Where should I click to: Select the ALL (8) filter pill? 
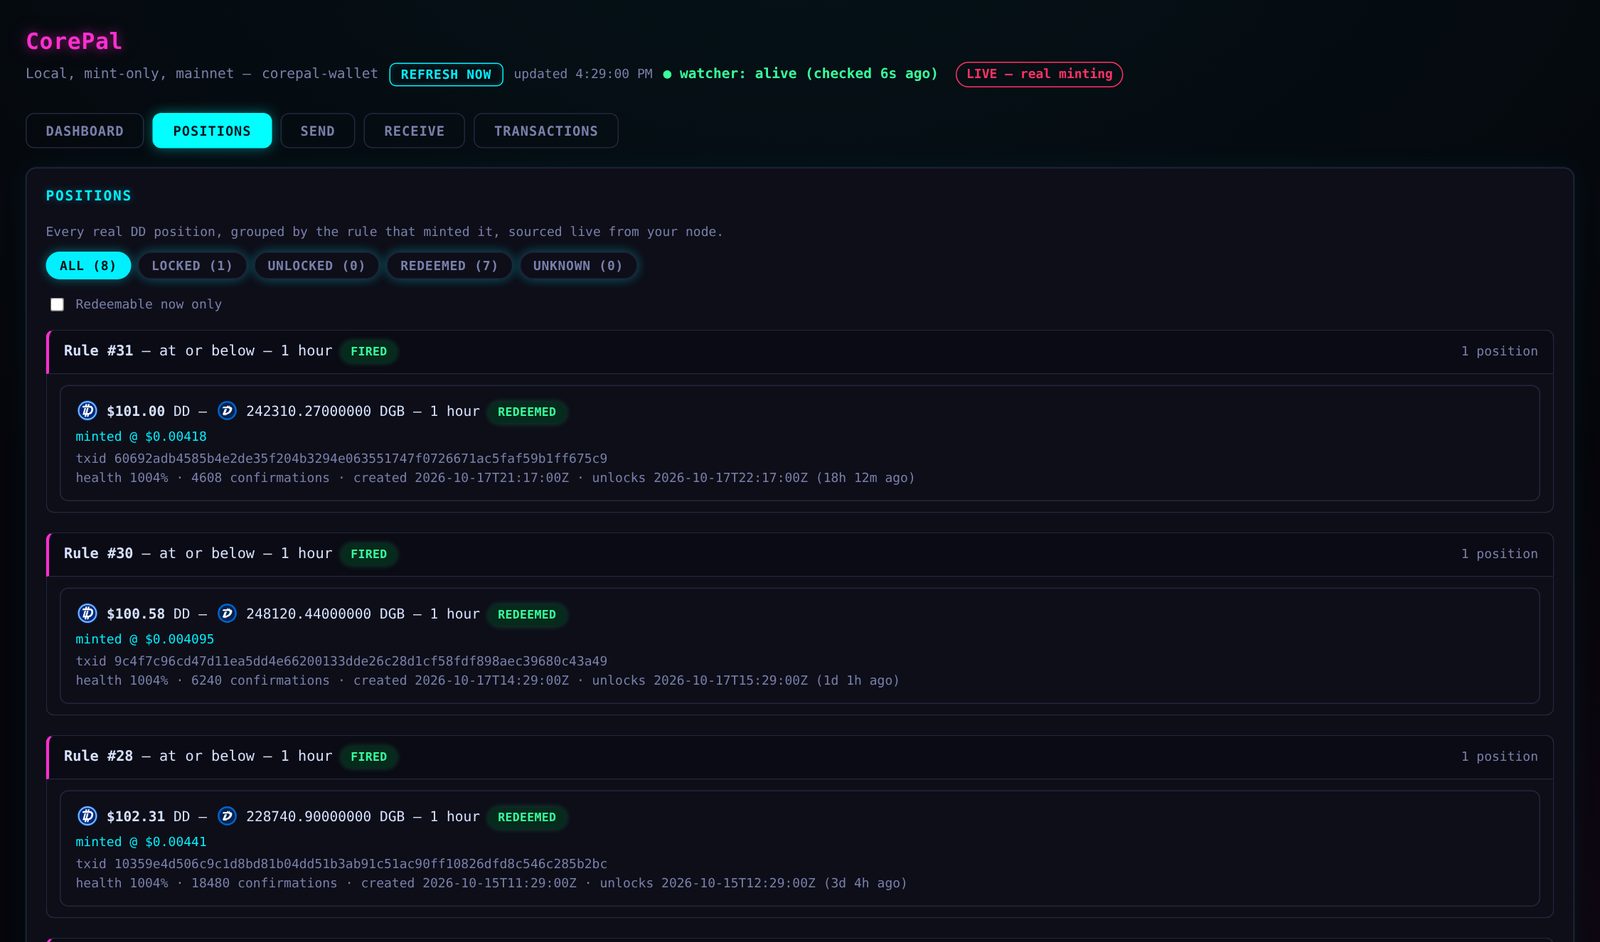pyautogui.click(x=88, y=266)
